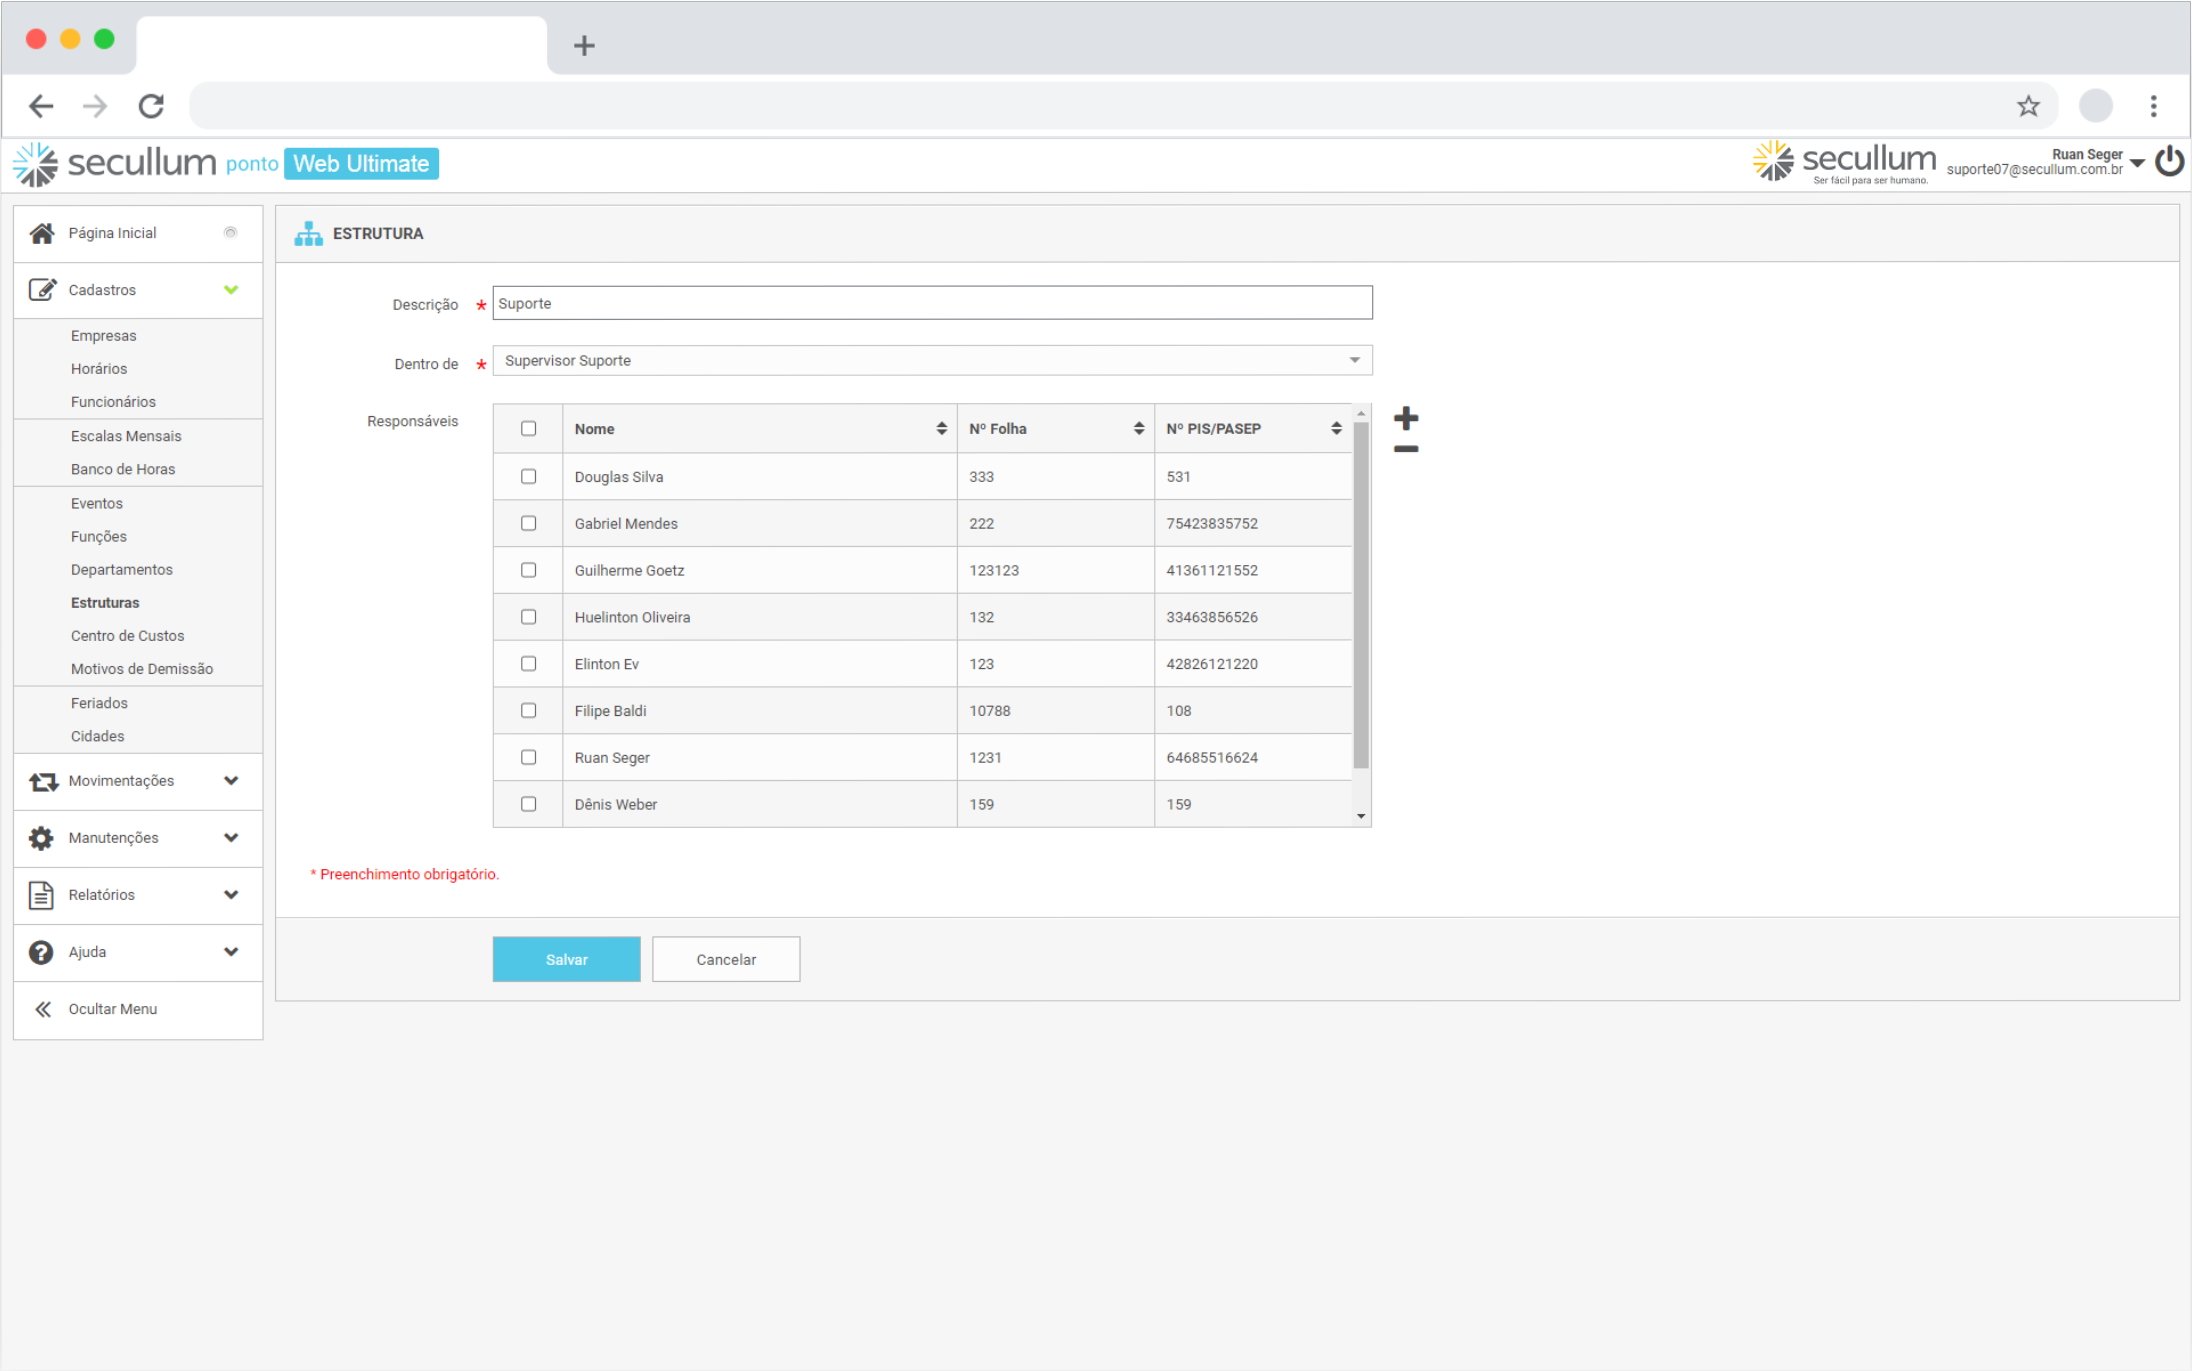Open the Dentro de dropdown
This screenshot has height=1371, width=2192.
pos(932,361)
